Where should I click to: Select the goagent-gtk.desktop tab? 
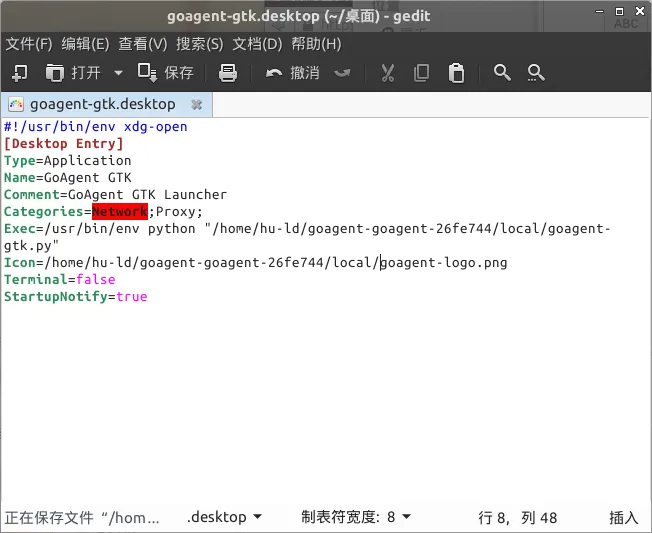tap(107, 104)
